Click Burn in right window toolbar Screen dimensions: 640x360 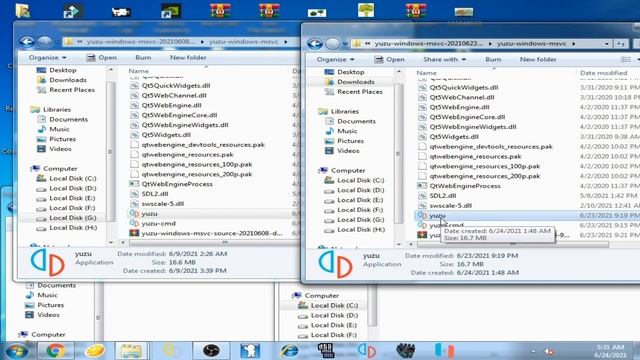tap(493, 60)
